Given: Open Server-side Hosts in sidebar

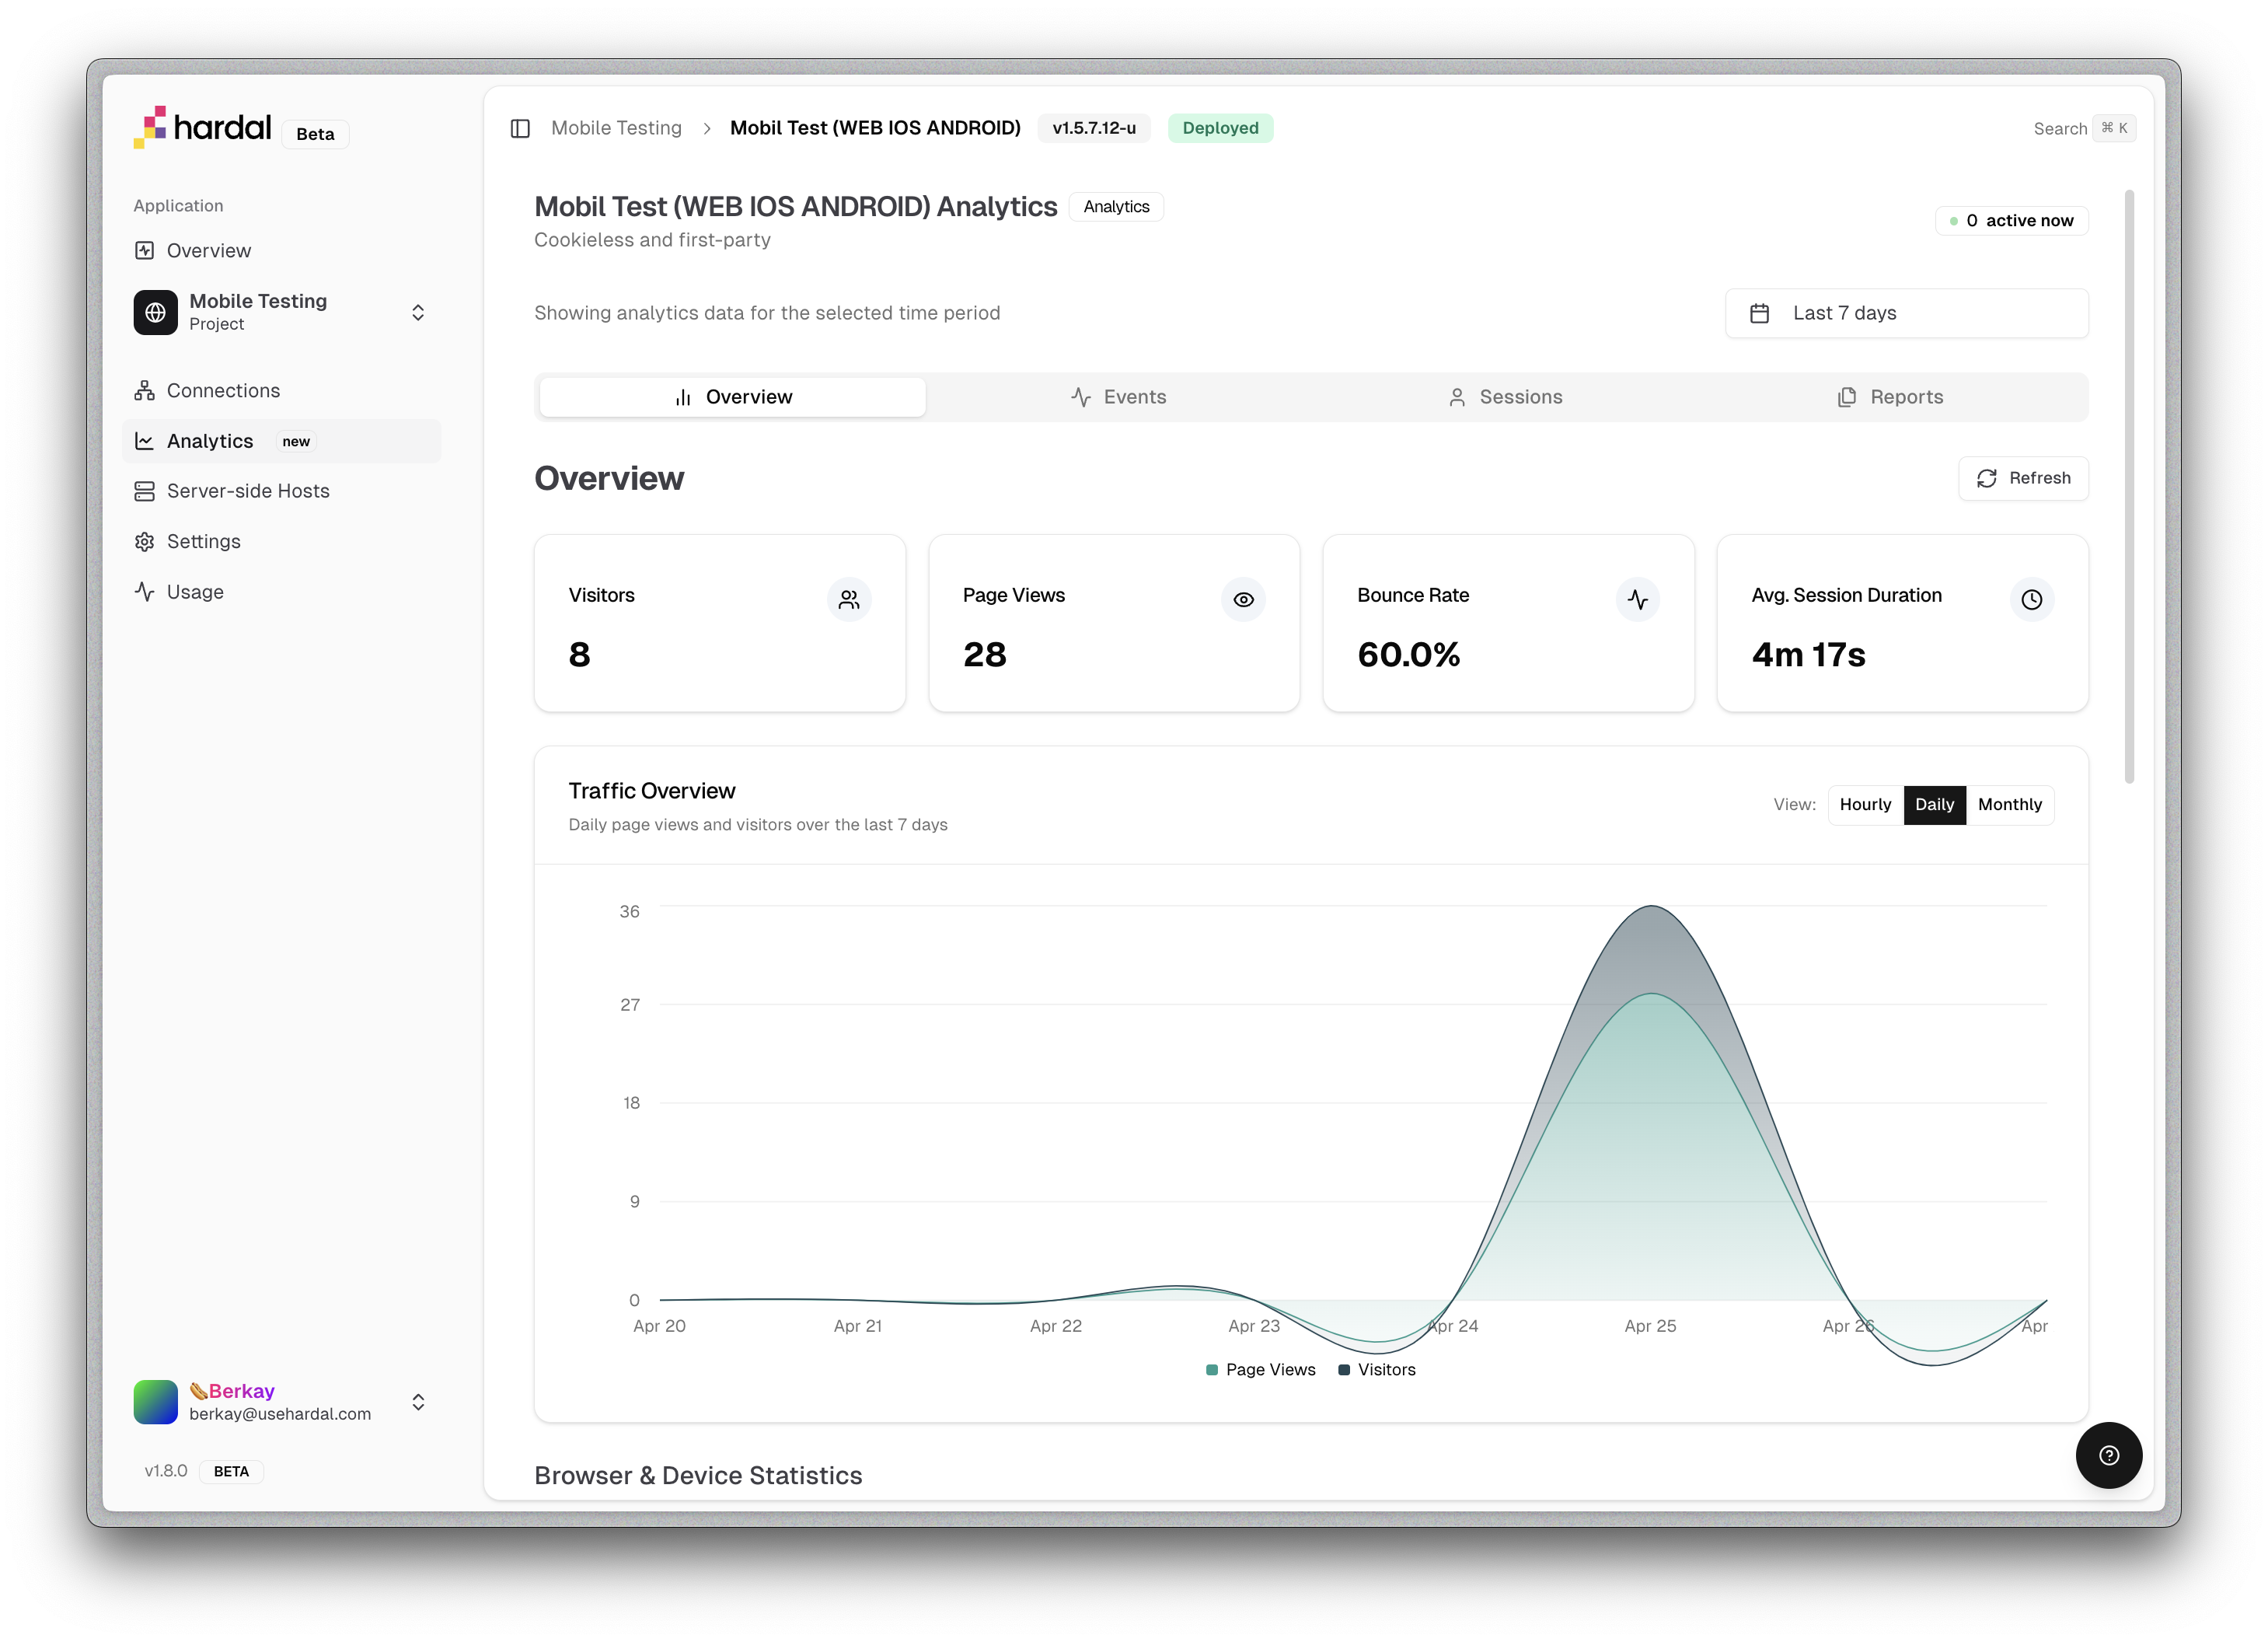Looking at the screenshot, I should (247, 491).
